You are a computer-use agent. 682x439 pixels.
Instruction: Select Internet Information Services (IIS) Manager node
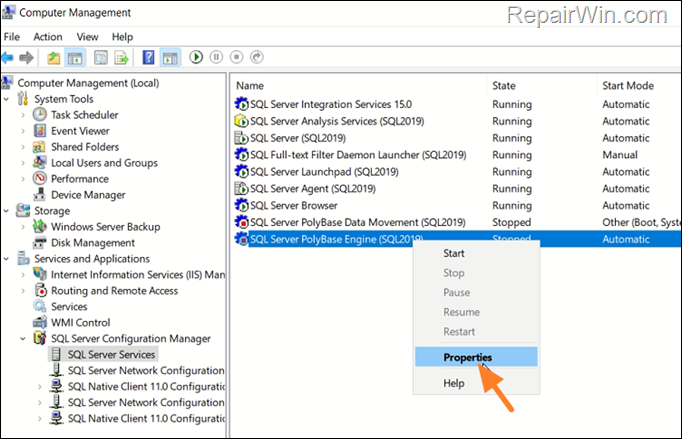click(138, 275)
